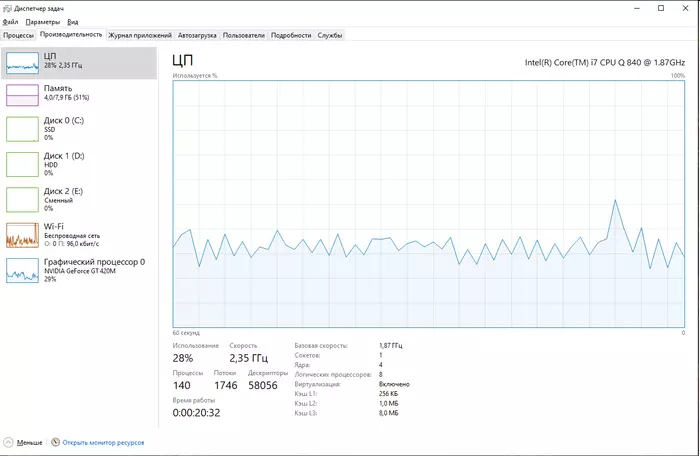Open Графический процессор 0 graph icon
Image resolution: width=700 pixels, height=456 pixels.
(x=22, y=270)
